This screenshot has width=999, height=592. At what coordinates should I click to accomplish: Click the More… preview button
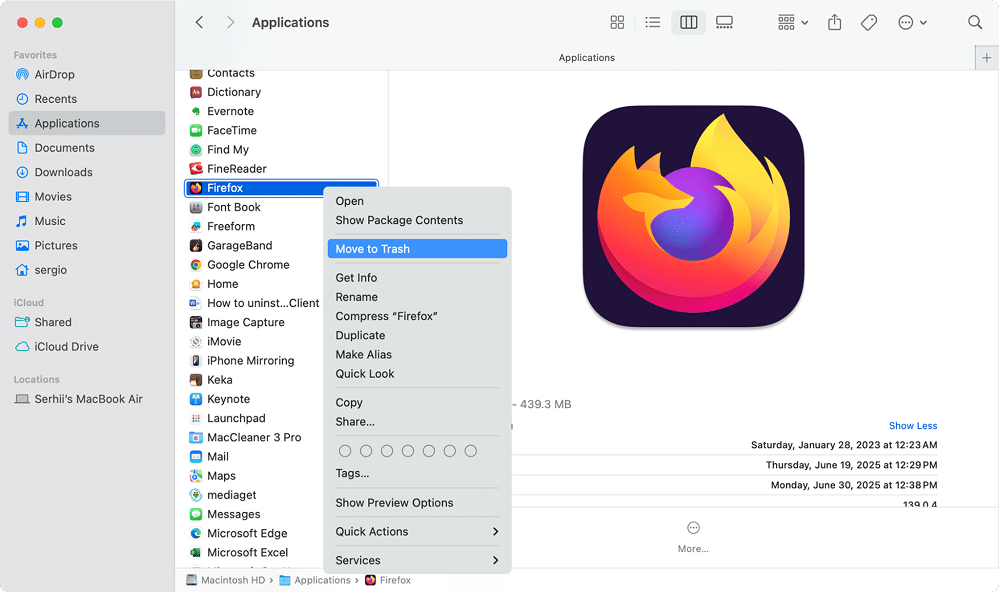(693, 537)
